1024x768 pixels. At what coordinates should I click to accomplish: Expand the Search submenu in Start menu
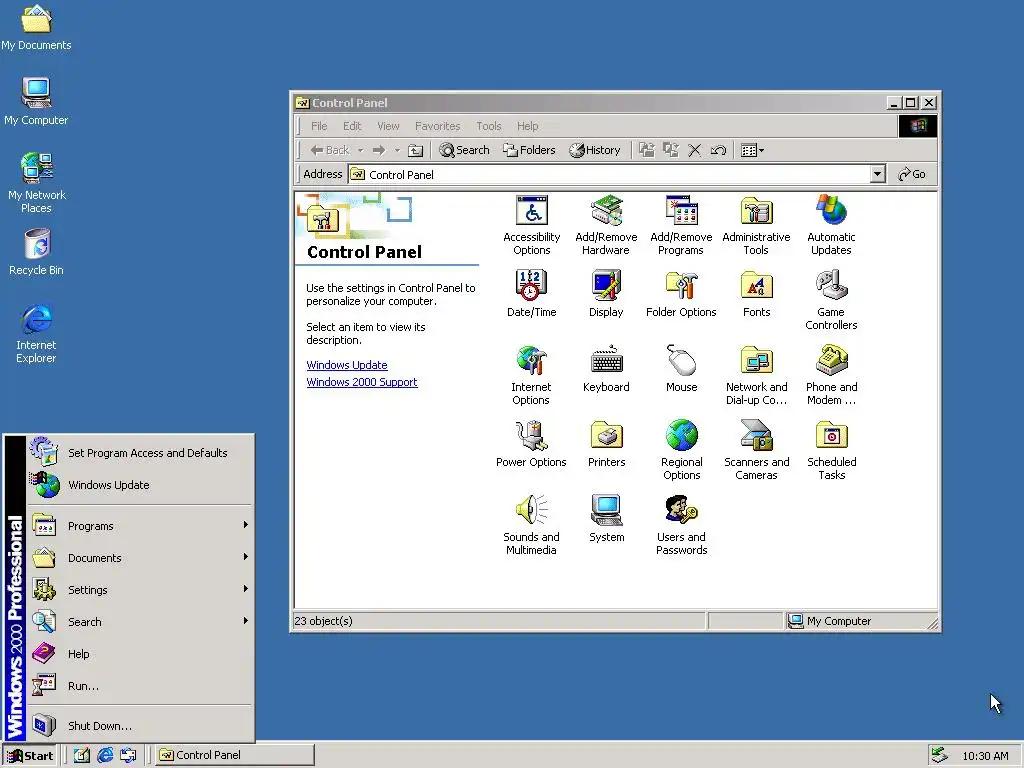coord(141,622)
